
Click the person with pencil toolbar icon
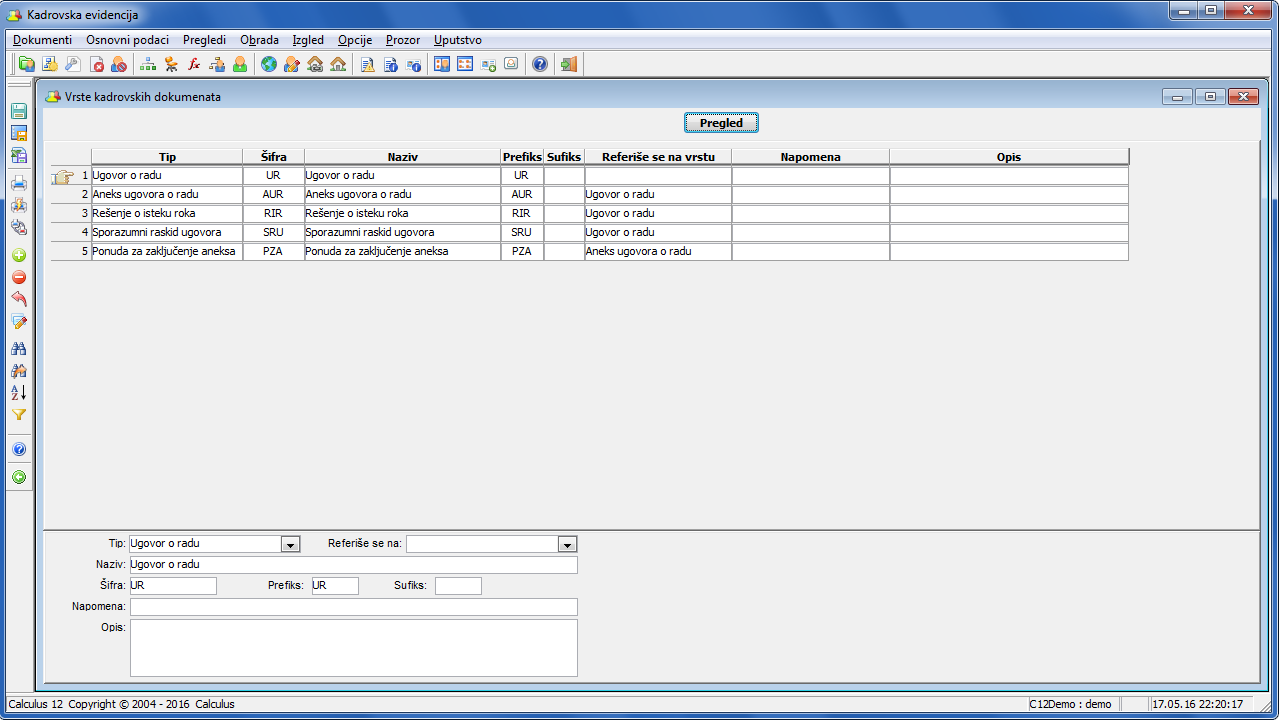click(x=291, y=64)
